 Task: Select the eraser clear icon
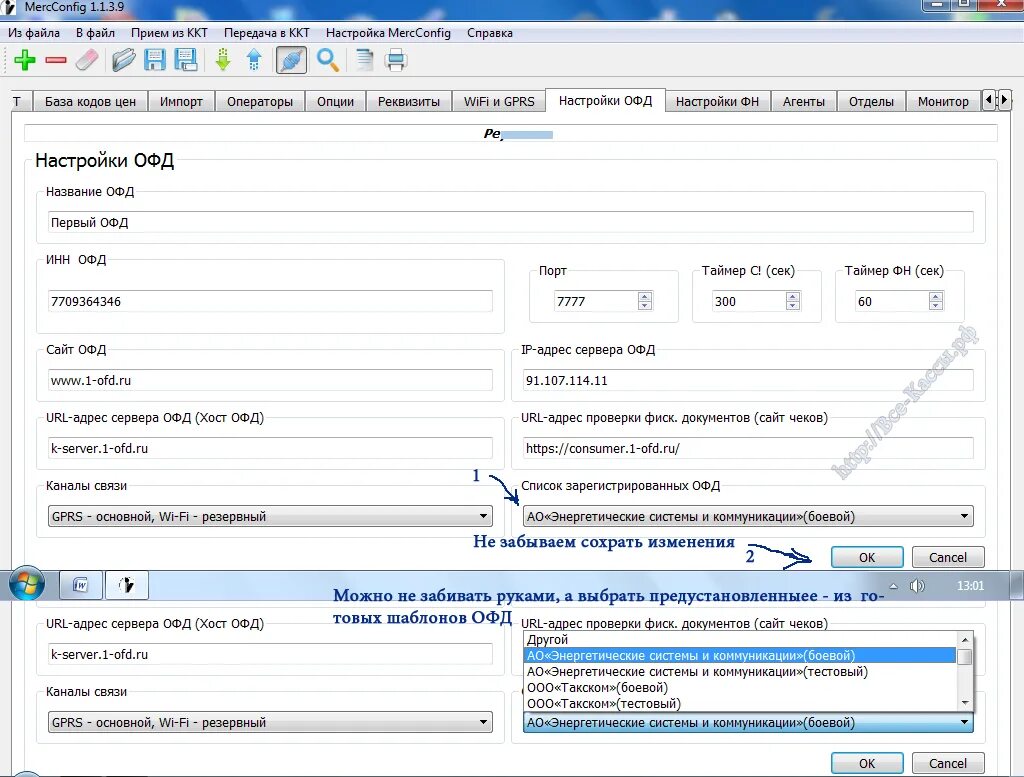click(x=87, y=60)
